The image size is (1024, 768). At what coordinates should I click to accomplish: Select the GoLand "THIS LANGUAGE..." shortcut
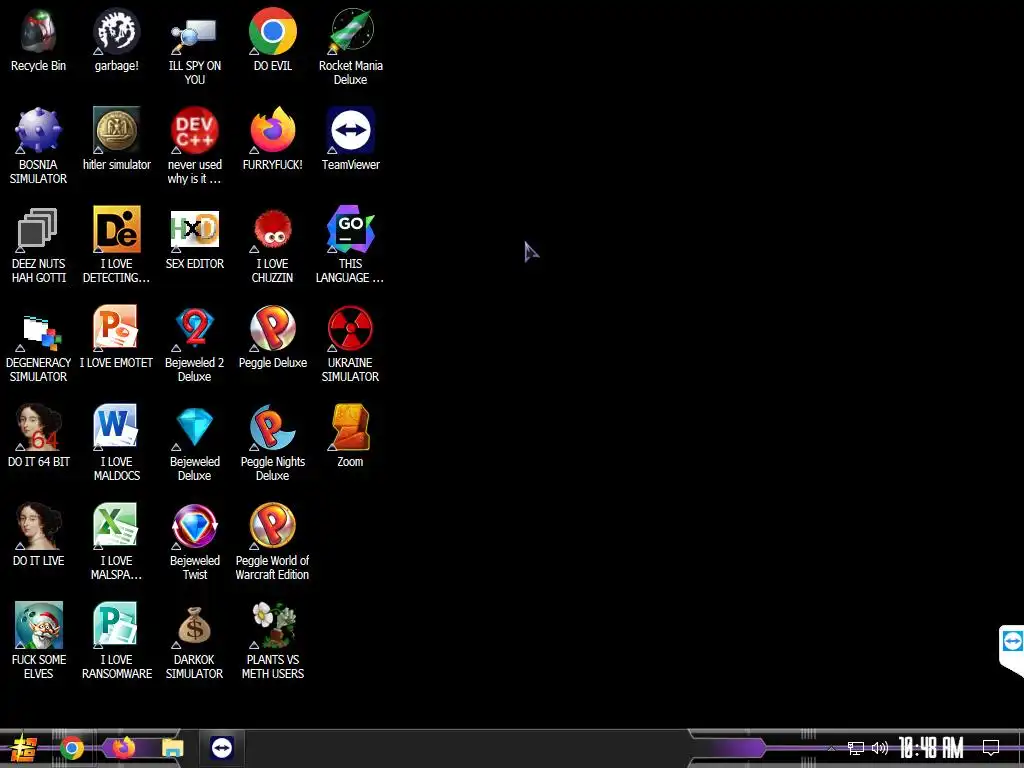[351, 230]
